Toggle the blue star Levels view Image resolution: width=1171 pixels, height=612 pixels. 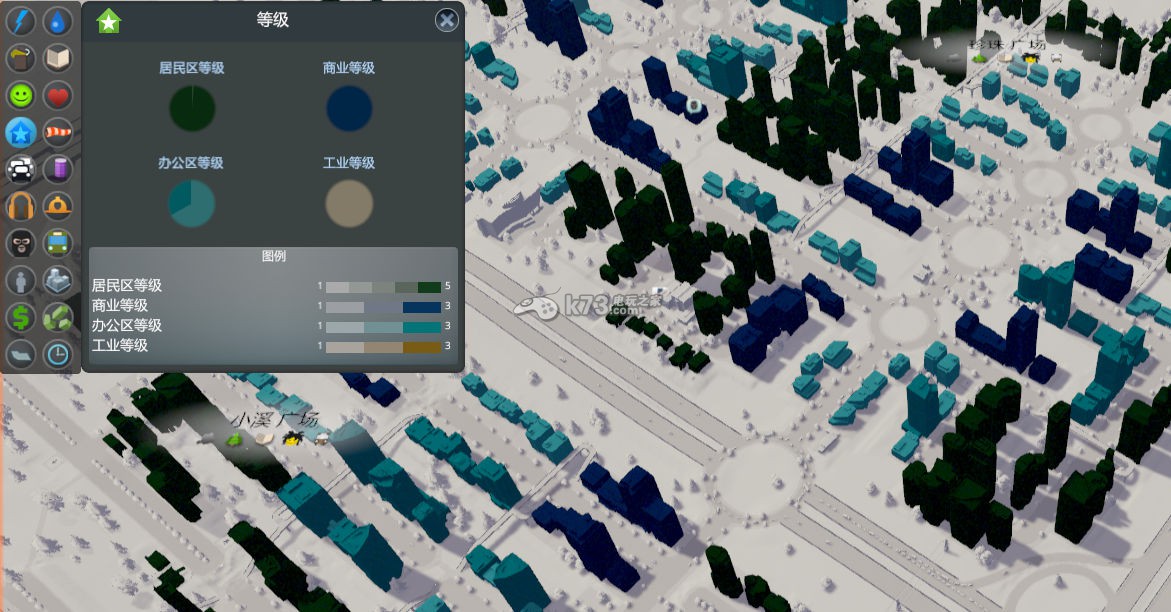(x=21, y=132)
